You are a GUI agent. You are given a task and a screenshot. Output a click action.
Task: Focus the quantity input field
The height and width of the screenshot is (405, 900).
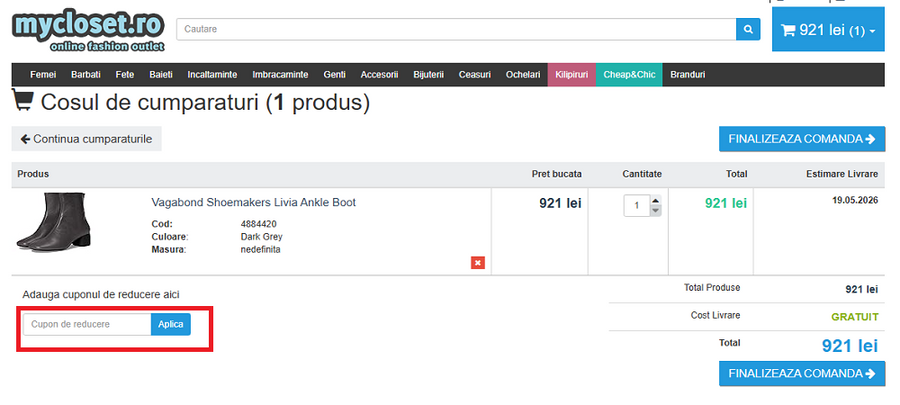point(637,206)
